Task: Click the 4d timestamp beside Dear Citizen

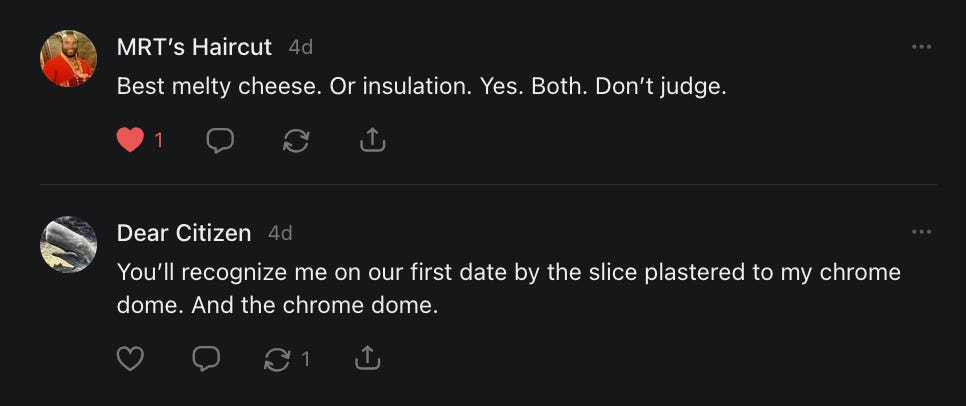Action: 280,233
